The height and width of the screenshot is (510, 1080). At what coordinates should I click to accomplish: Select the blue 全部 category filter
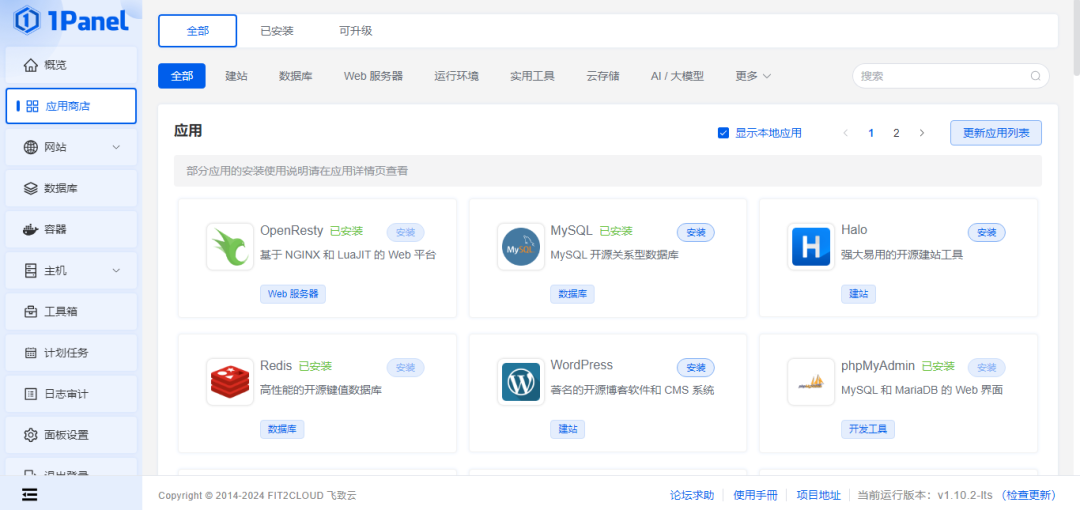pos(182,76)
